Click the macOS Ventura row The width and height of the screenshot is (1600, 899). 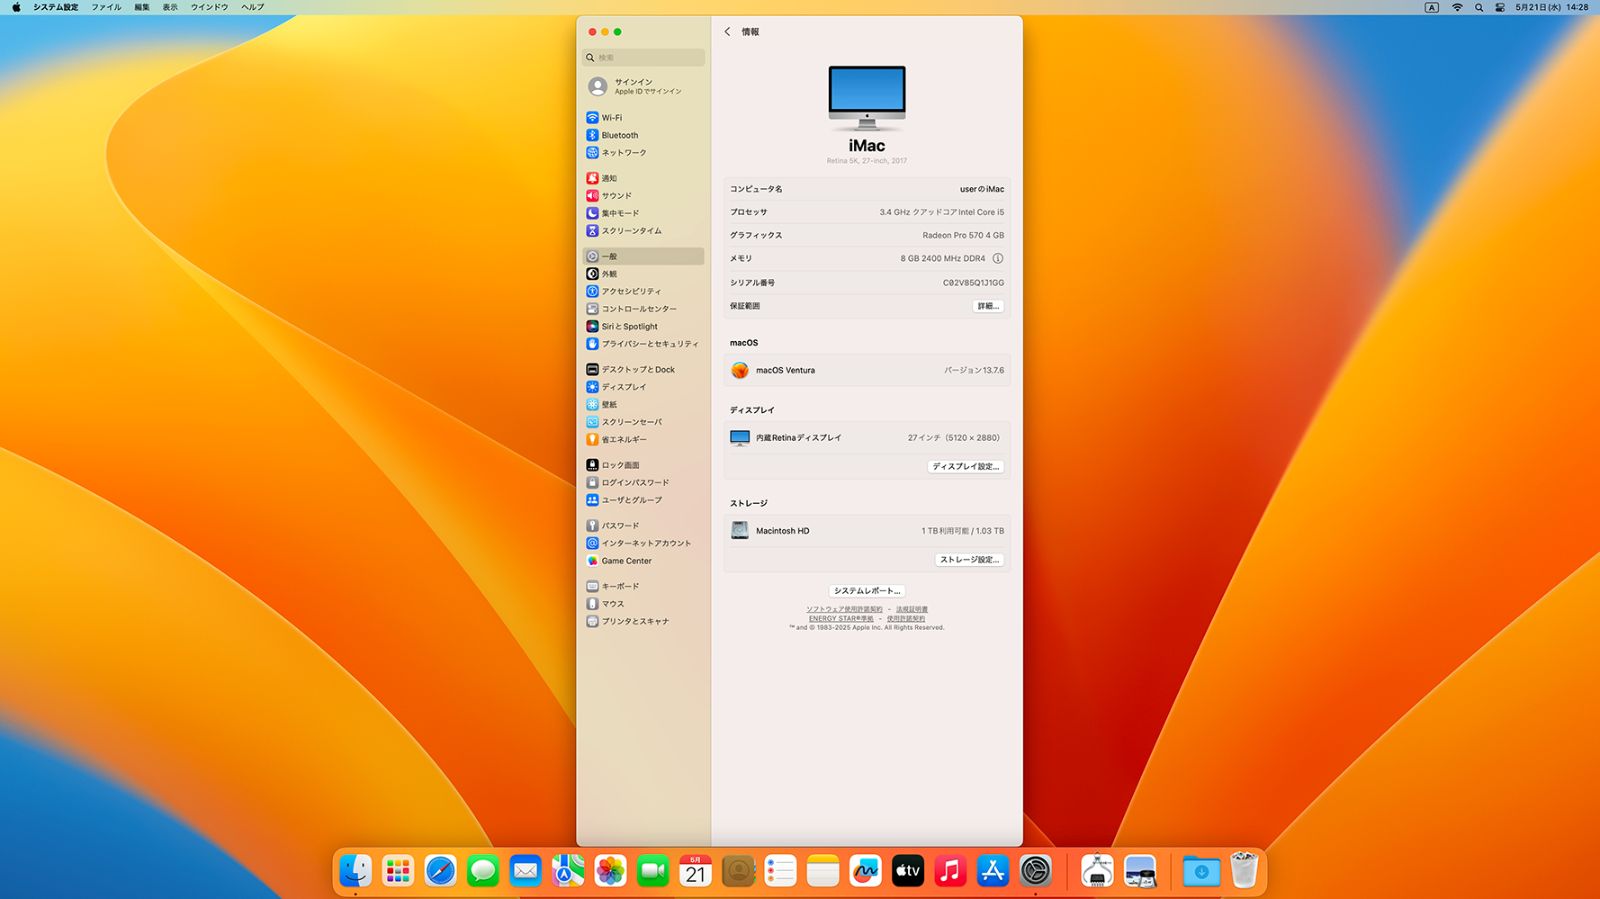(x=867, y=371)
